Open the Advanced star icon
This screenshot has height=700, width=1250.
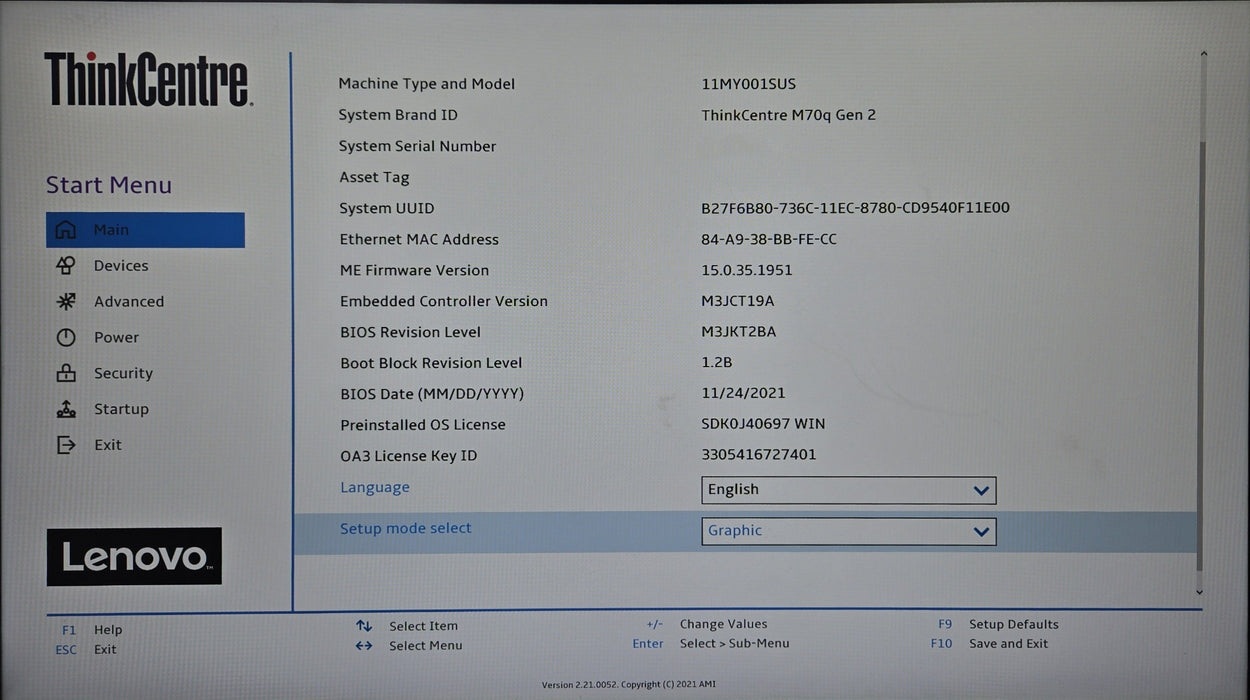pos(66,302)
